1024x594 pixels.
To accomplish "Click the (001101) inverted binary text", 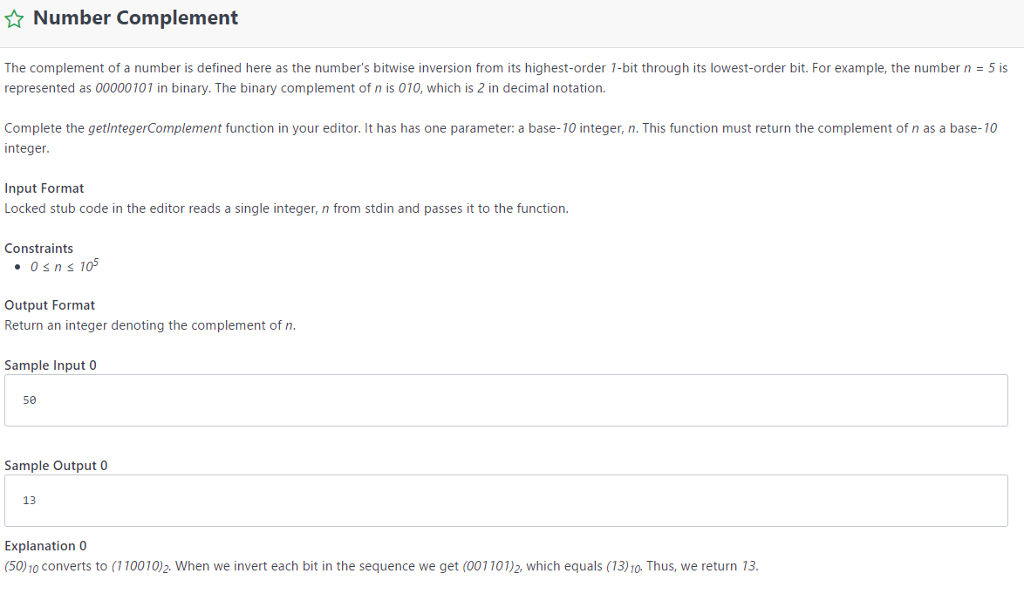I will point(492,567).
